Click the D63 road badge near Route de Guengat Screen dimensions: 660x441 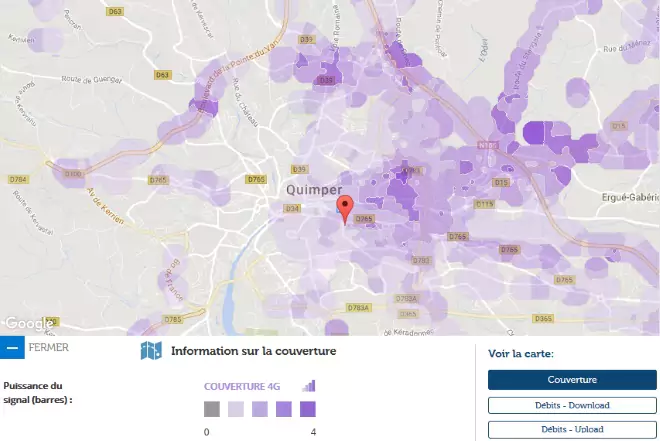click(162, 75)
